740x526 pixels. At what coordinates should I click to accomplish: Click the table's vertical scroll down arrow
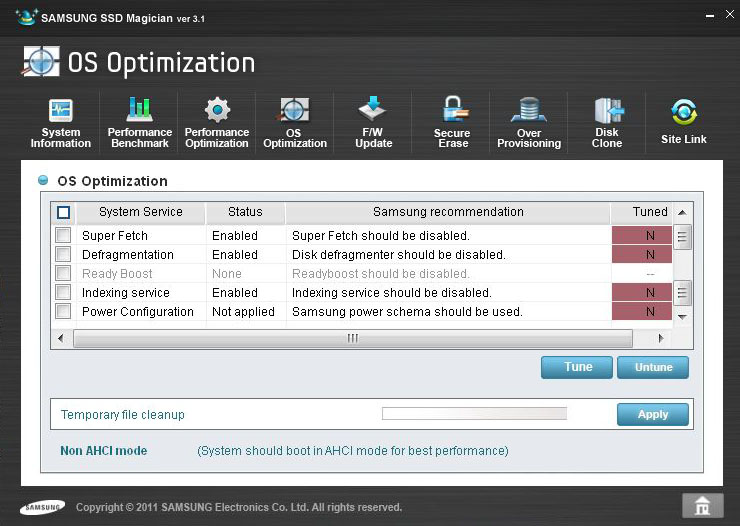tap(682, 317)
